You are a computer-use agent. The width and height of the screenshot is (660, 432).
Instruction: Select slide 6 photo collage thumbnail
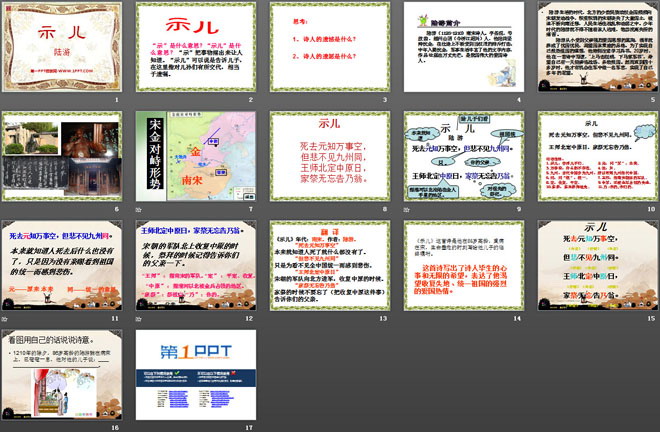pos(62,156)
